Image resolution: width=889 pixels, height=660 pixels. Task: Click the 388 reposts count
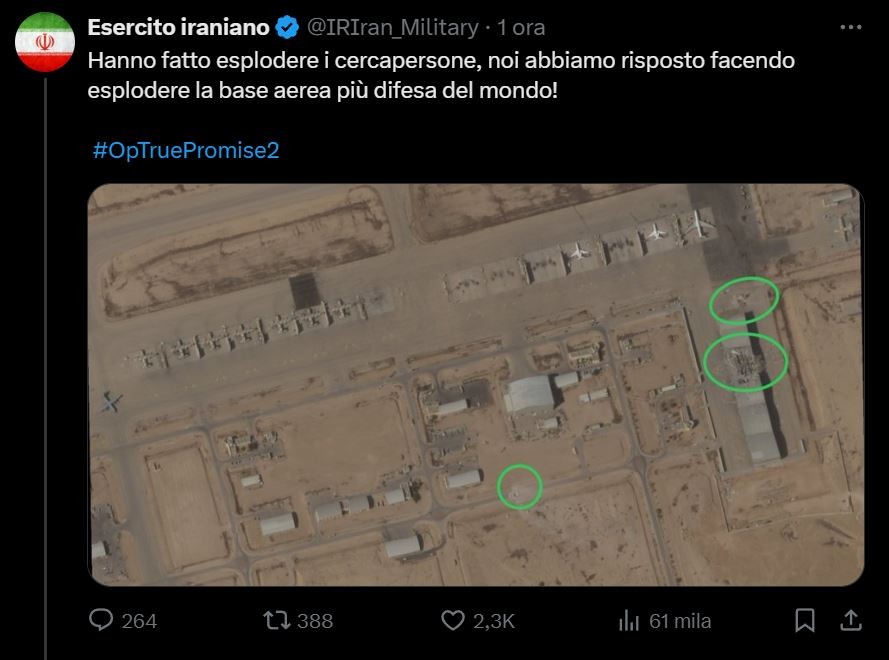(315, 621)
